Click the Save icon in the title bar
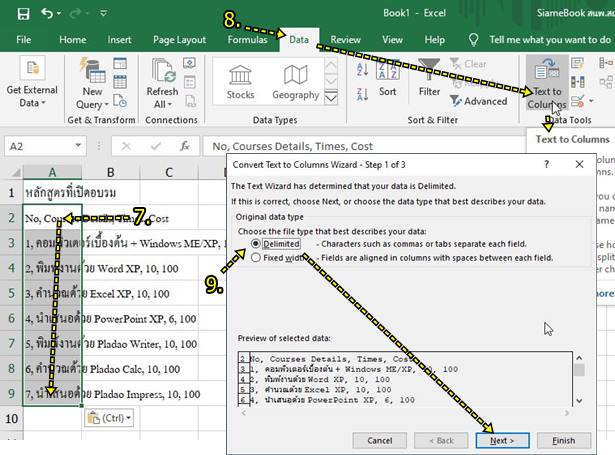The width and height of the screenshot is (615, 455). (x=24, y=14)
